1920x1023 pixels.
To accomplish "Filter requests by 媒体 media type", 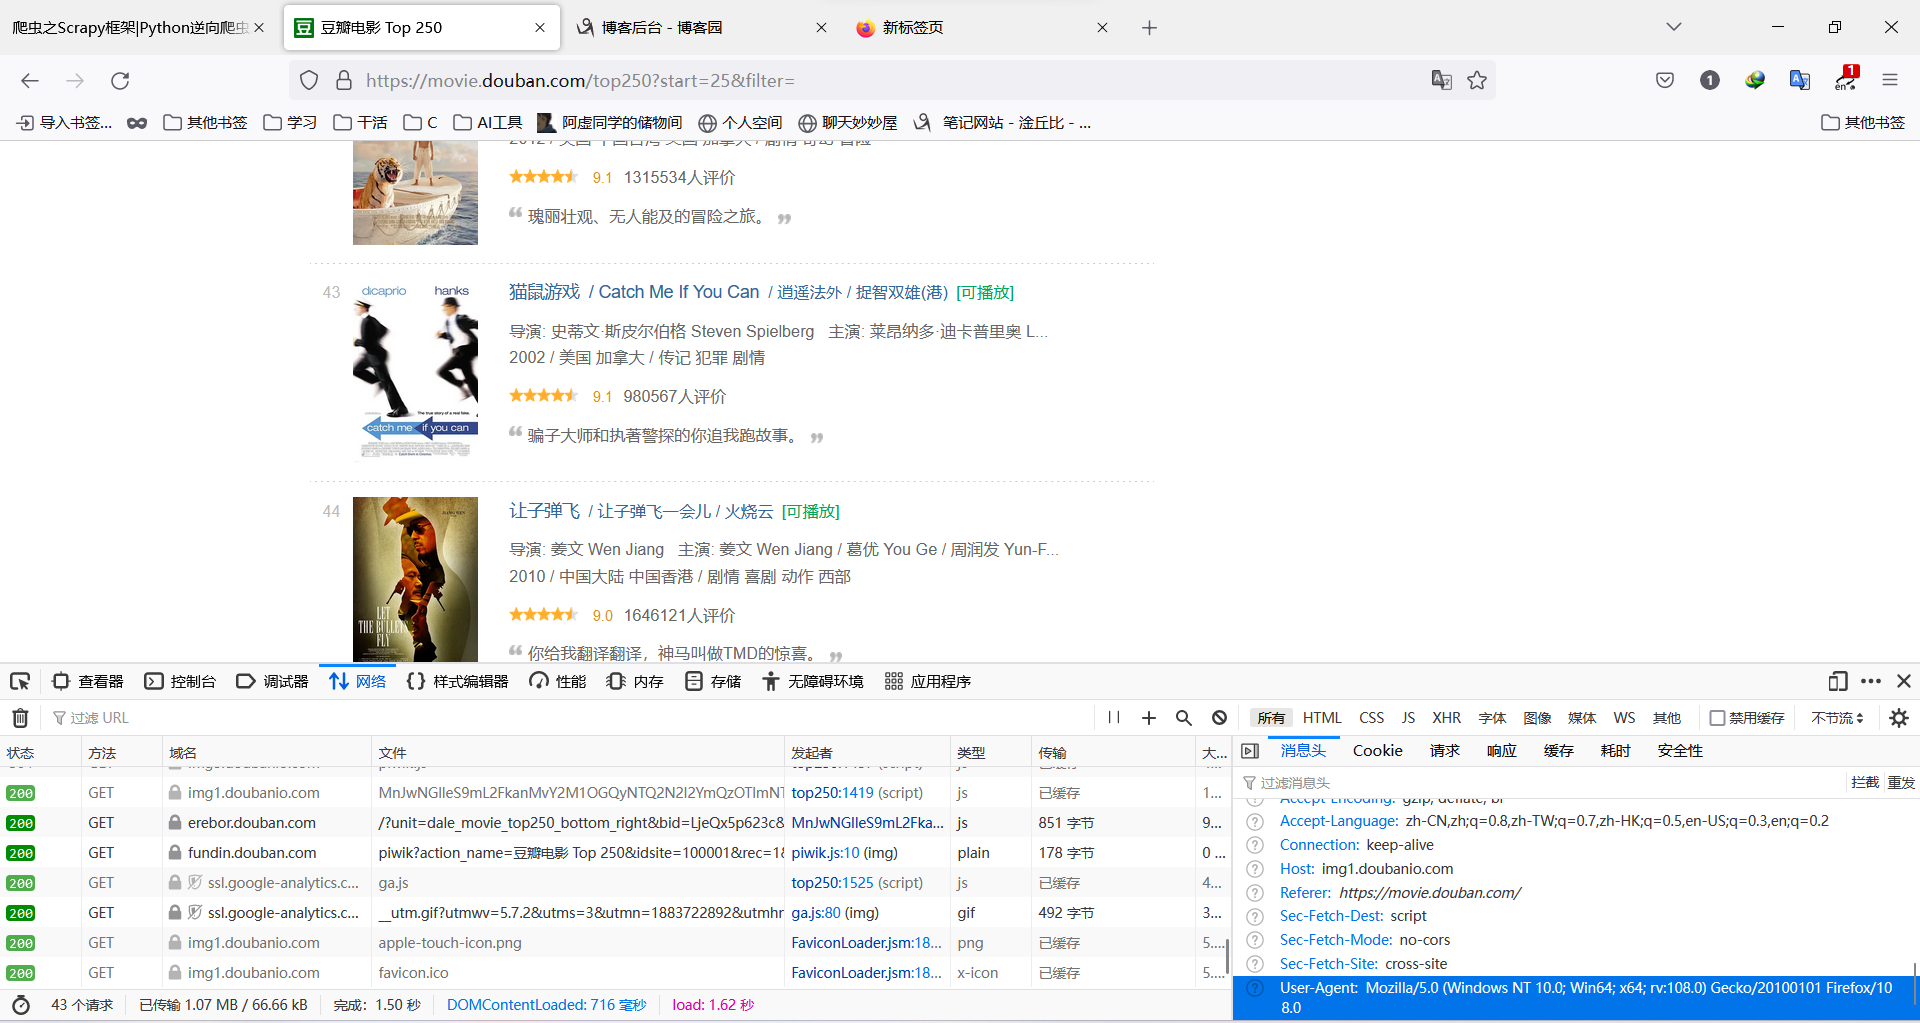I will click(1582, 718).
